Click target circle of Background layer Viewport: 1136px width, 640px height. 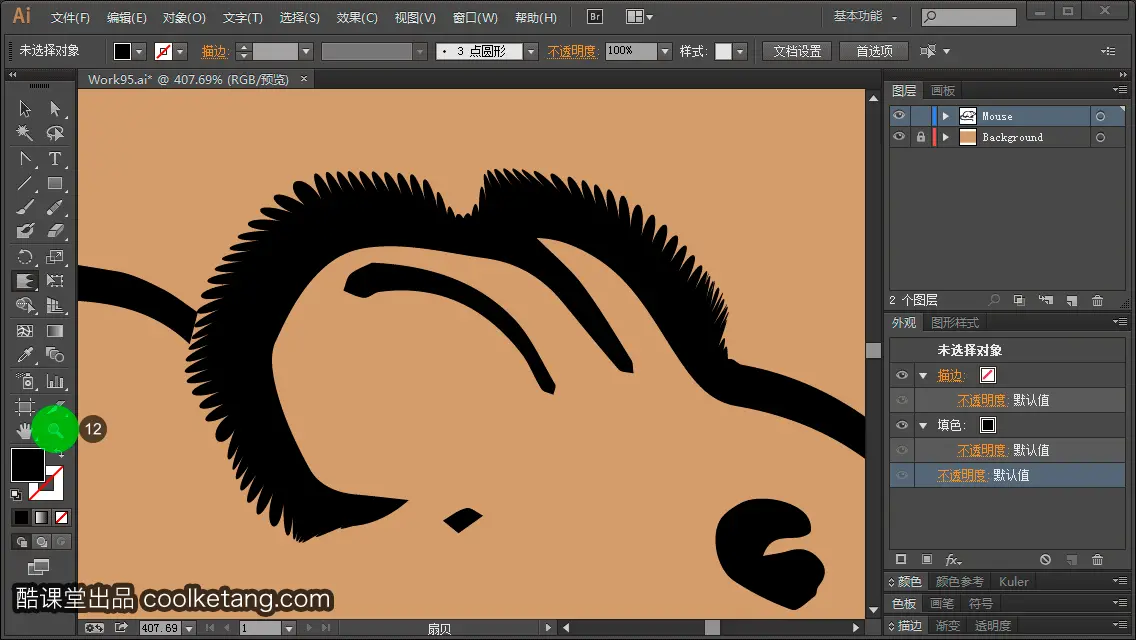1100,137
